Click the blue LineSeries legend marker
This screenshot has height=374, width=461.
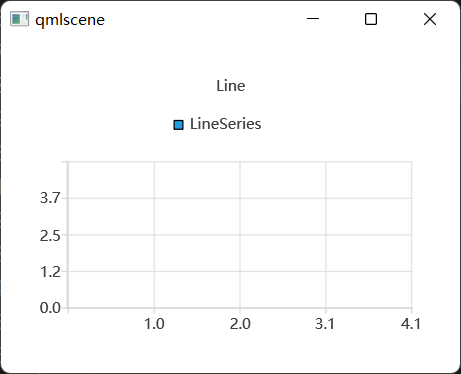pos(178,125)
